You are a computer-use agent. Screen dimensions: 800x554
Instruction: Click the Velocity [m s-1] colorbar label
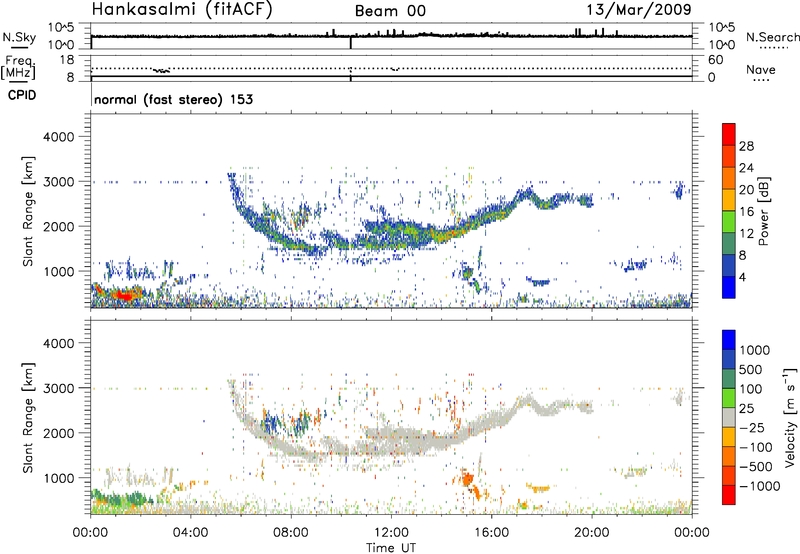[x=790, y=416]
